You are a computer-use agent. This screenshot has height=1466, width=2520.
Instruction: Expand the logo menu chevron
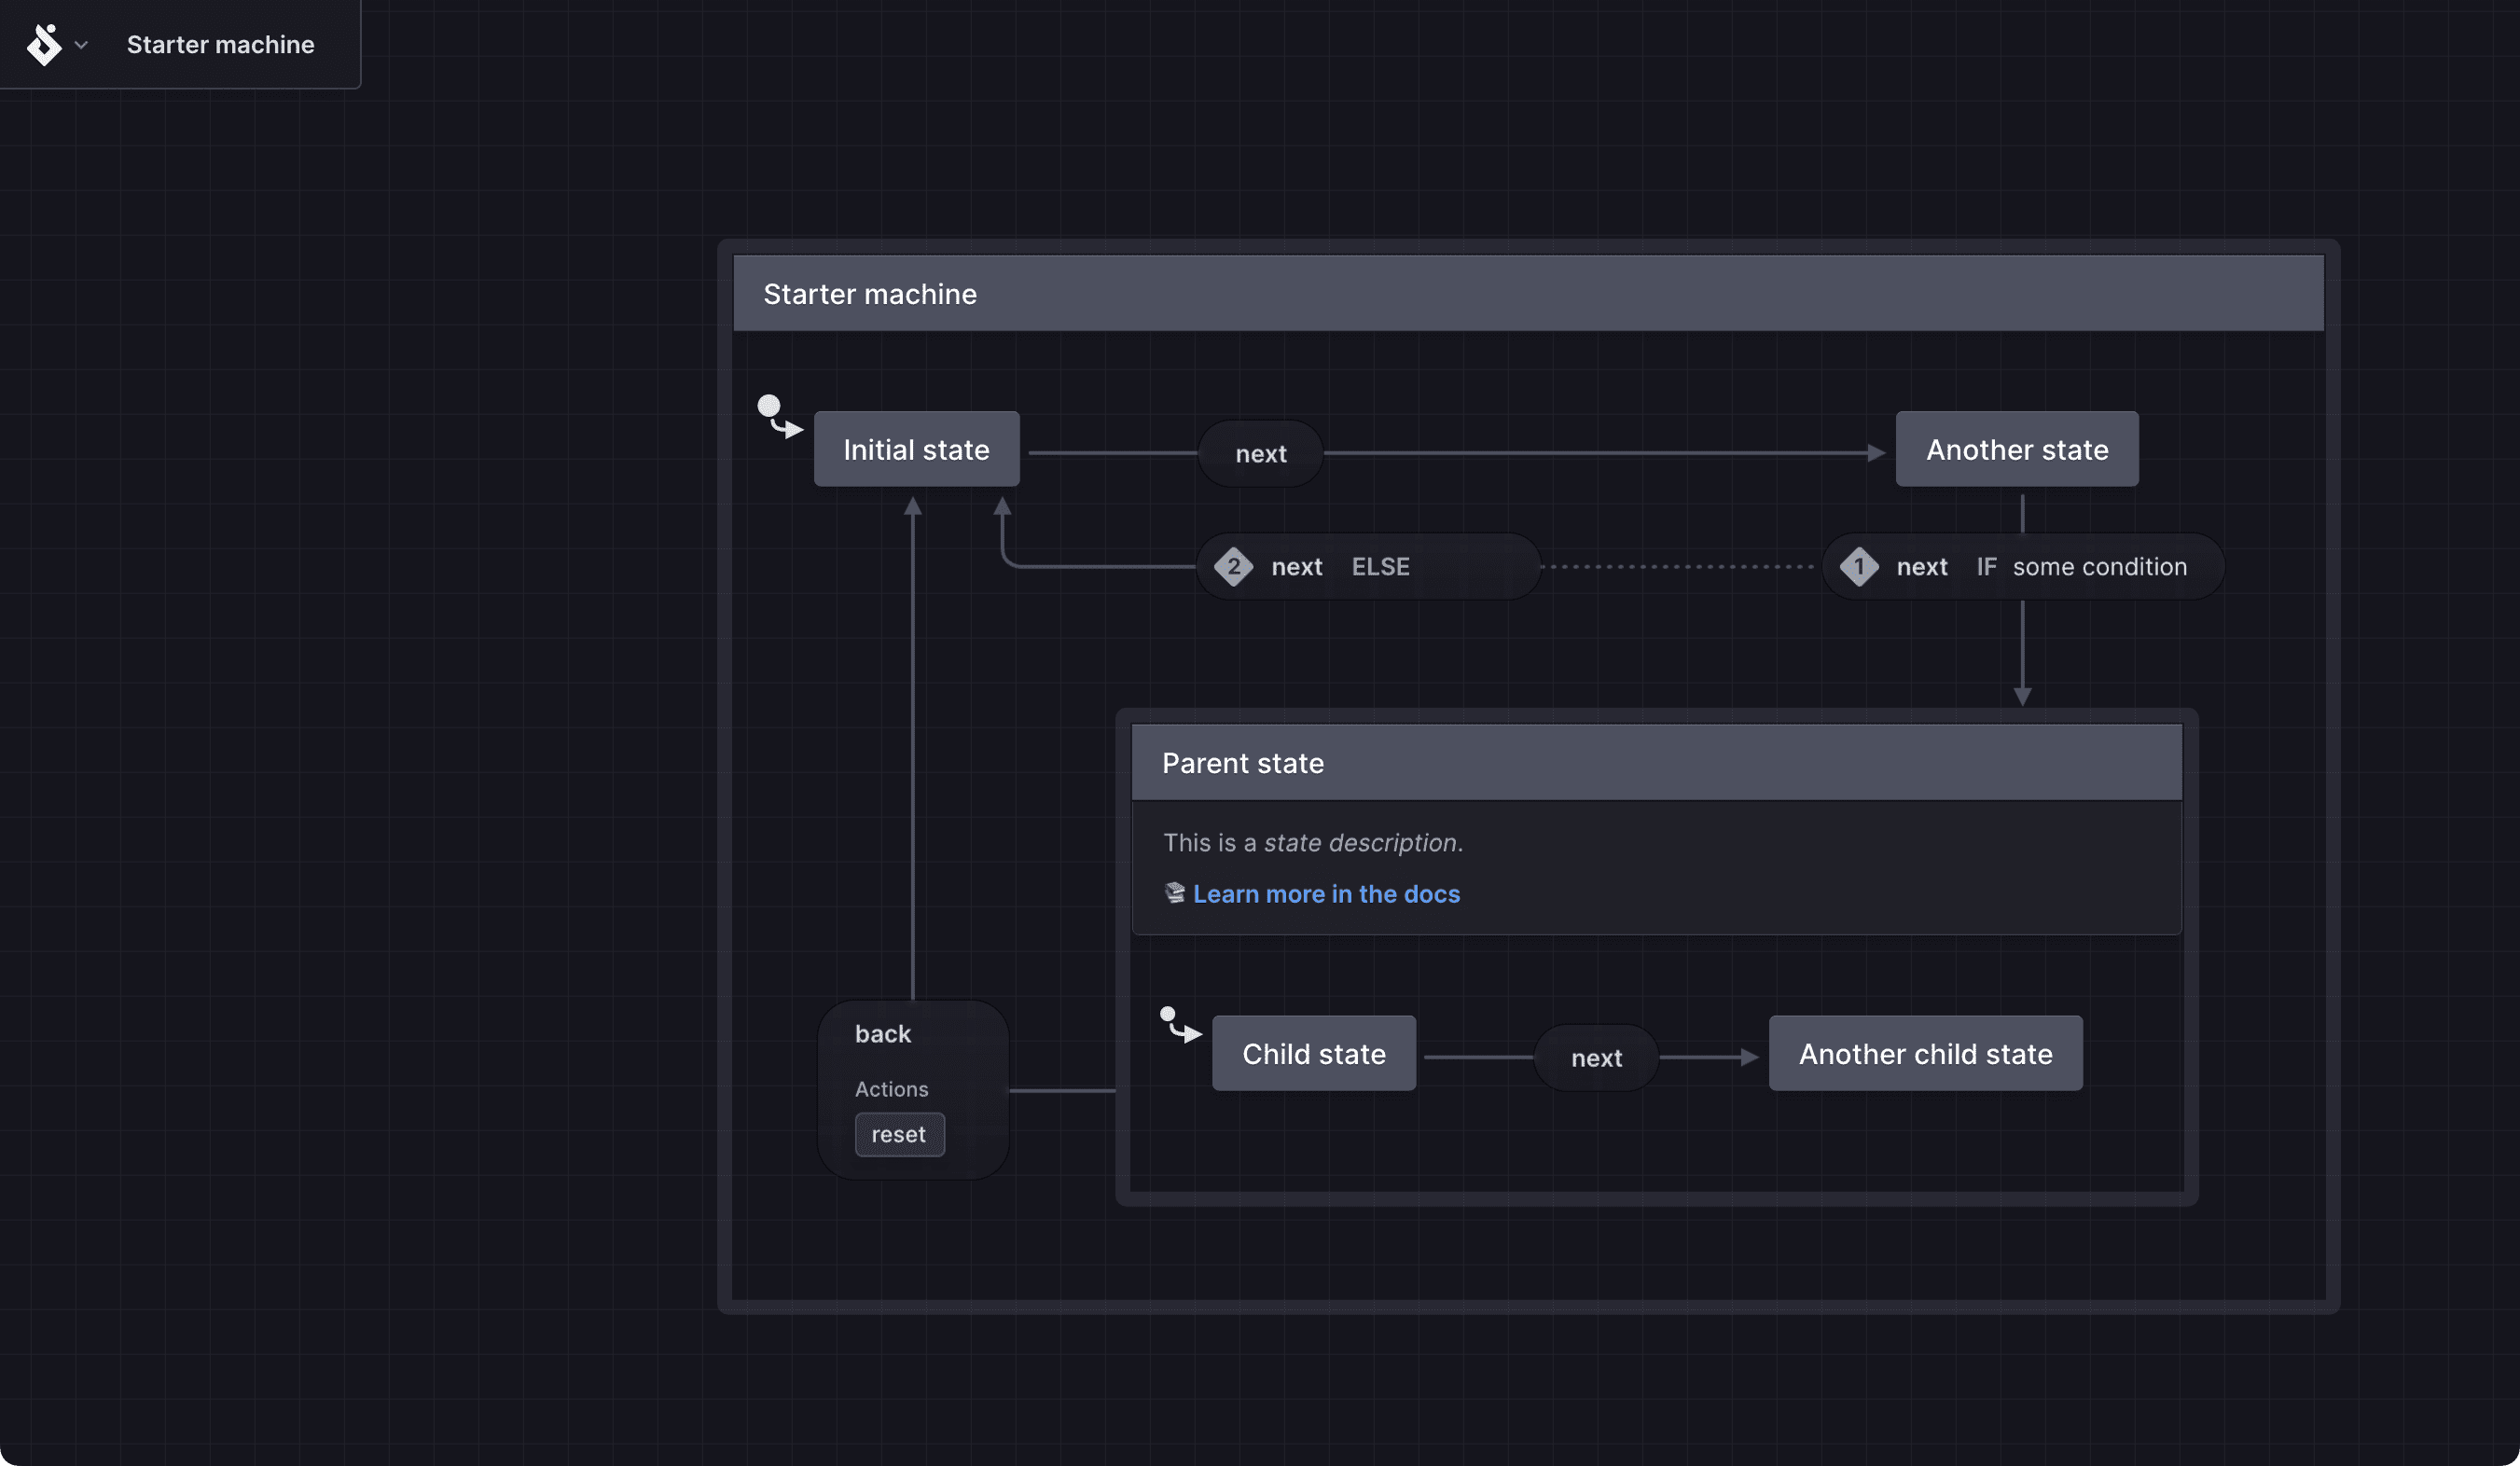pyautogui.click(x=82, y=45)
